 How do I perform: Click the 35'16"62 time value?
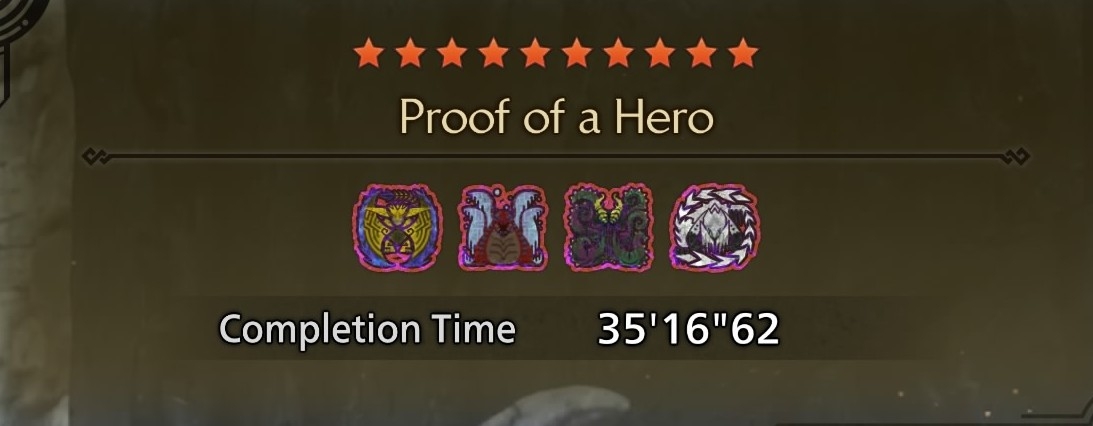[x=688, y=329]
